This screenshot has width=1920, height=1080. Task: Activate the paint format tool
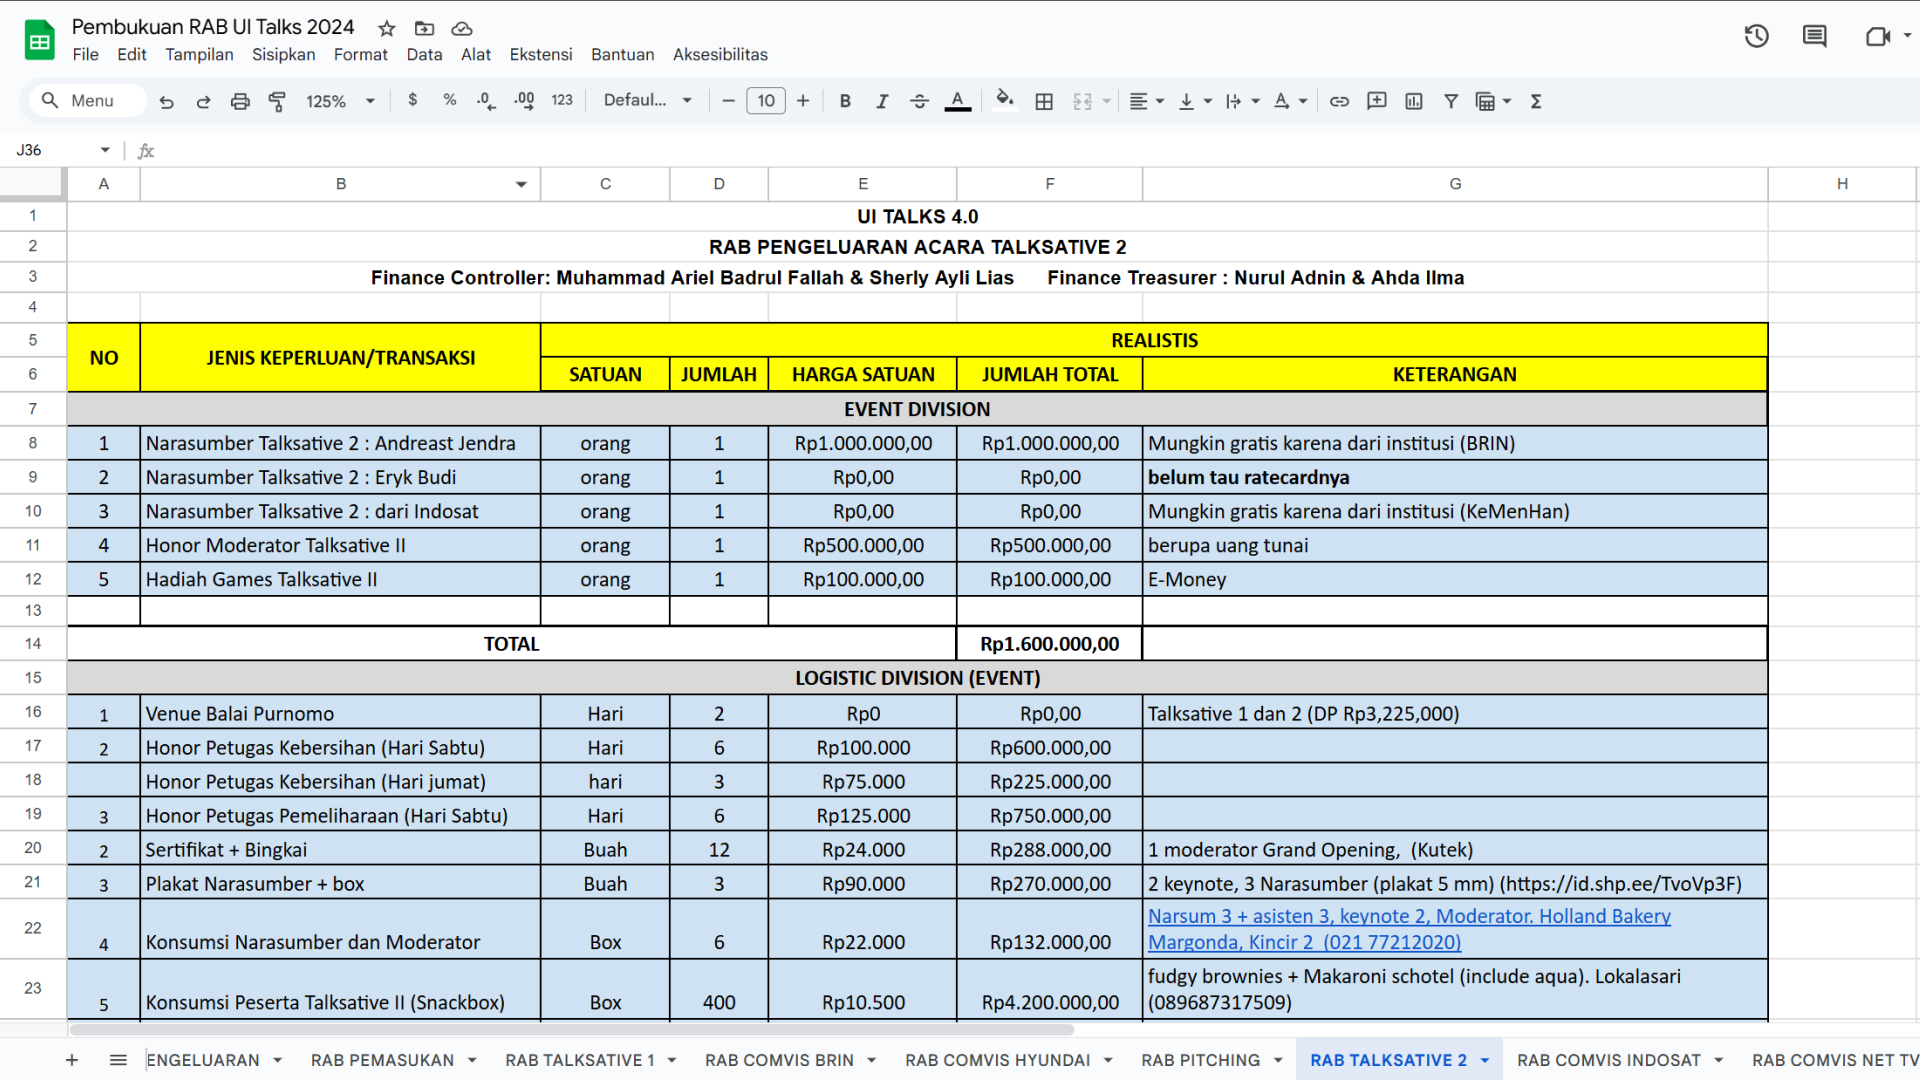277,101
